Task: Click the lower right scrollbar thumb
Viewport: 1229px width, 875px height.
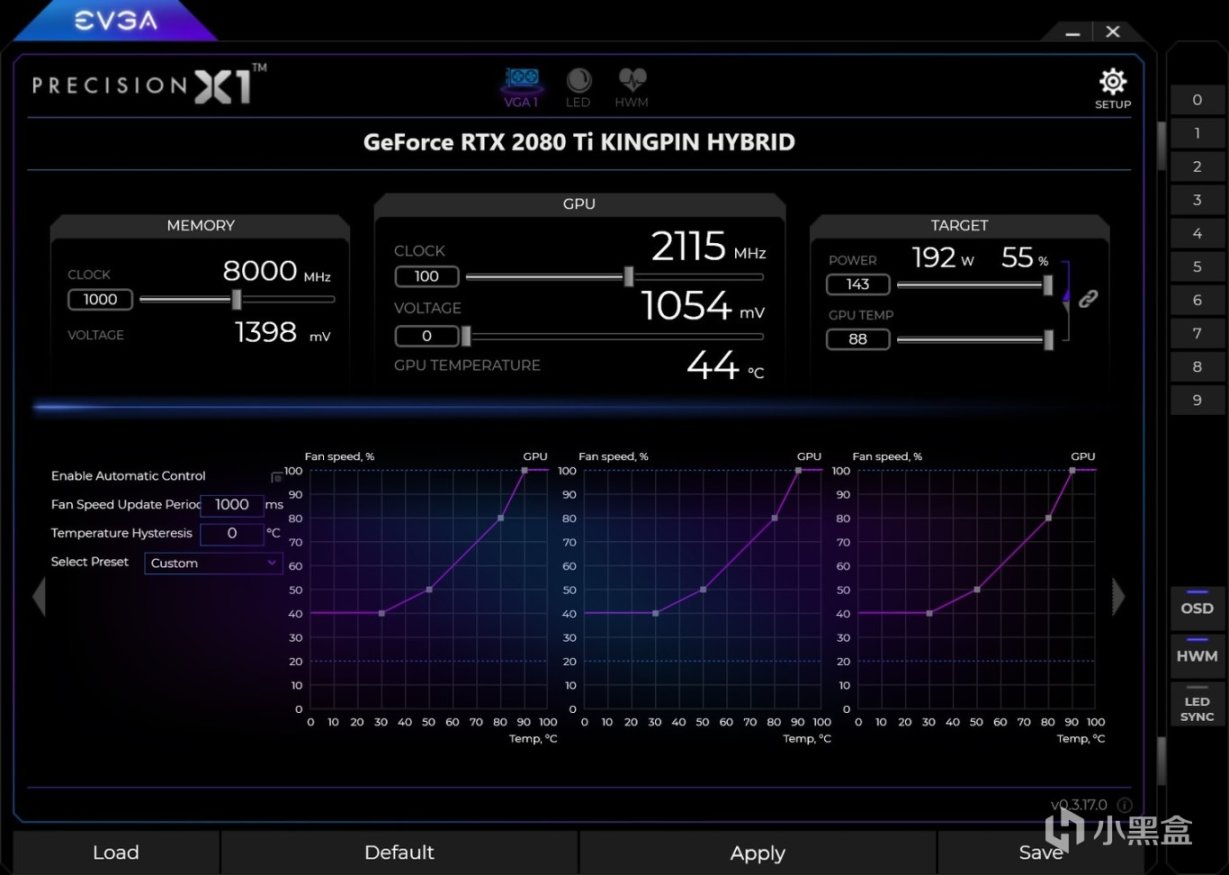Action: [x=1161, y=762]
